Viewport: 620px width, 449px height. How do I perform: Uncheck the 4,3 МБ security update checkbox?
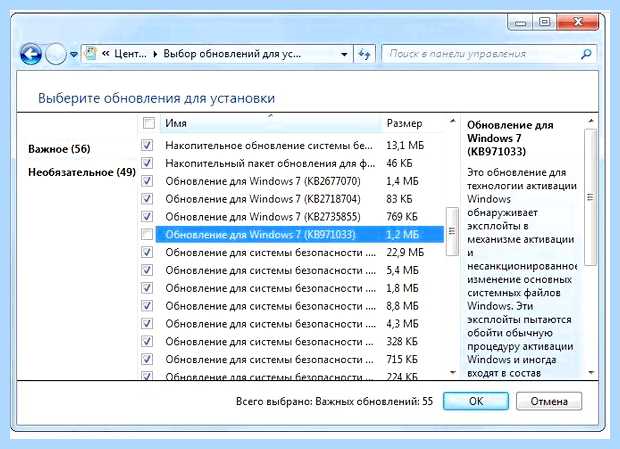coord(147,324)
